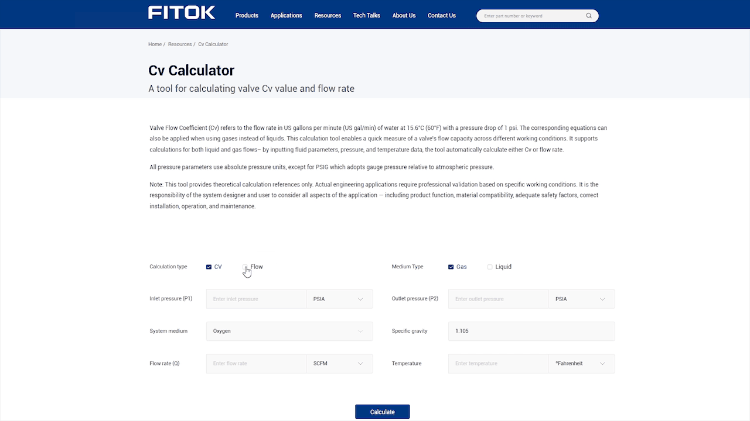Image resolution: width=750 pixels, height=421 pixels.
Task: Click the Cv Calculator breadcrumb
Action: click(213, 44)
